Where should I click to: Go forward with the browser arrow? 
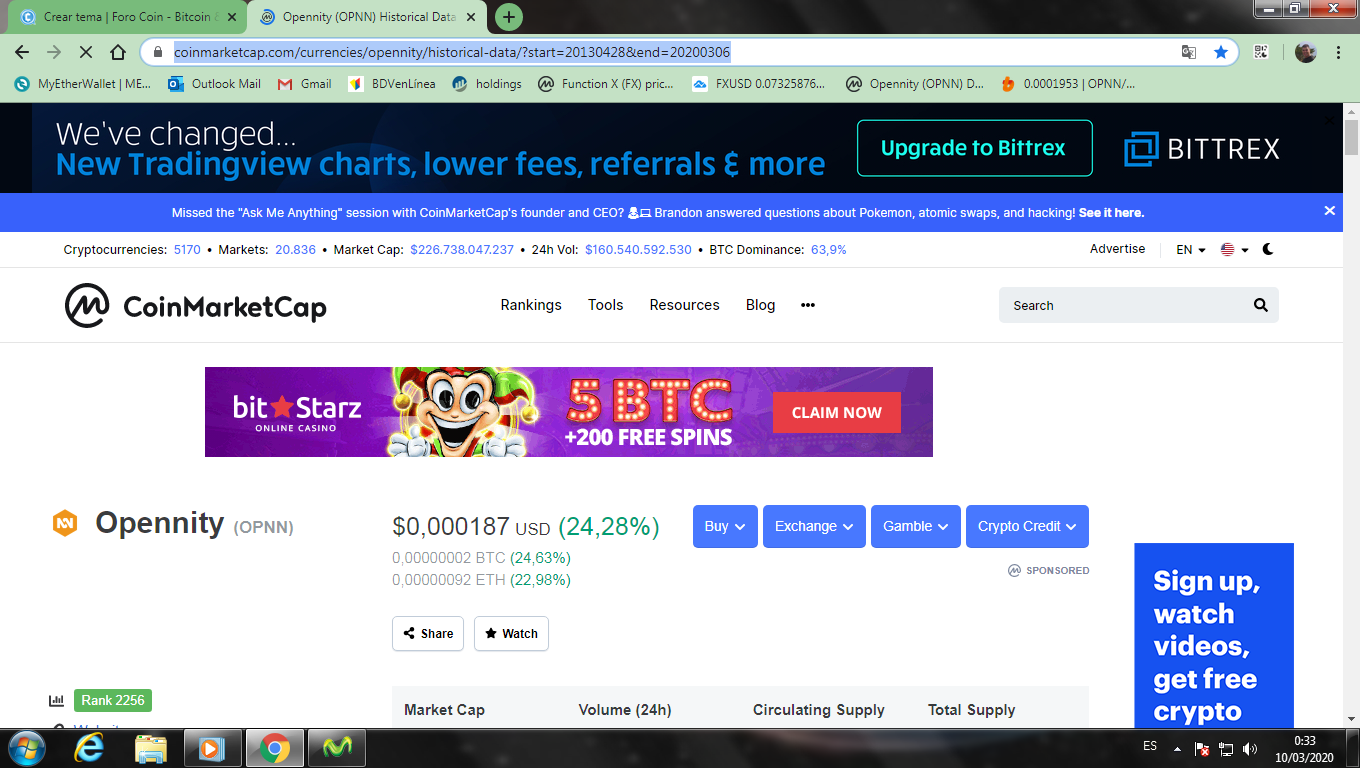54,52
